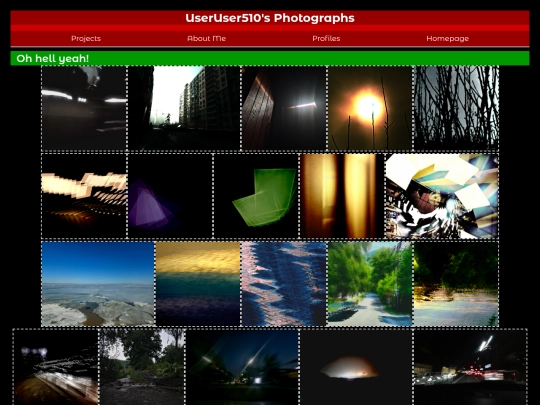This screenshot has height=405, width=540.
Task: Select the Profiles menu item
Action: [x=326, y=39]
